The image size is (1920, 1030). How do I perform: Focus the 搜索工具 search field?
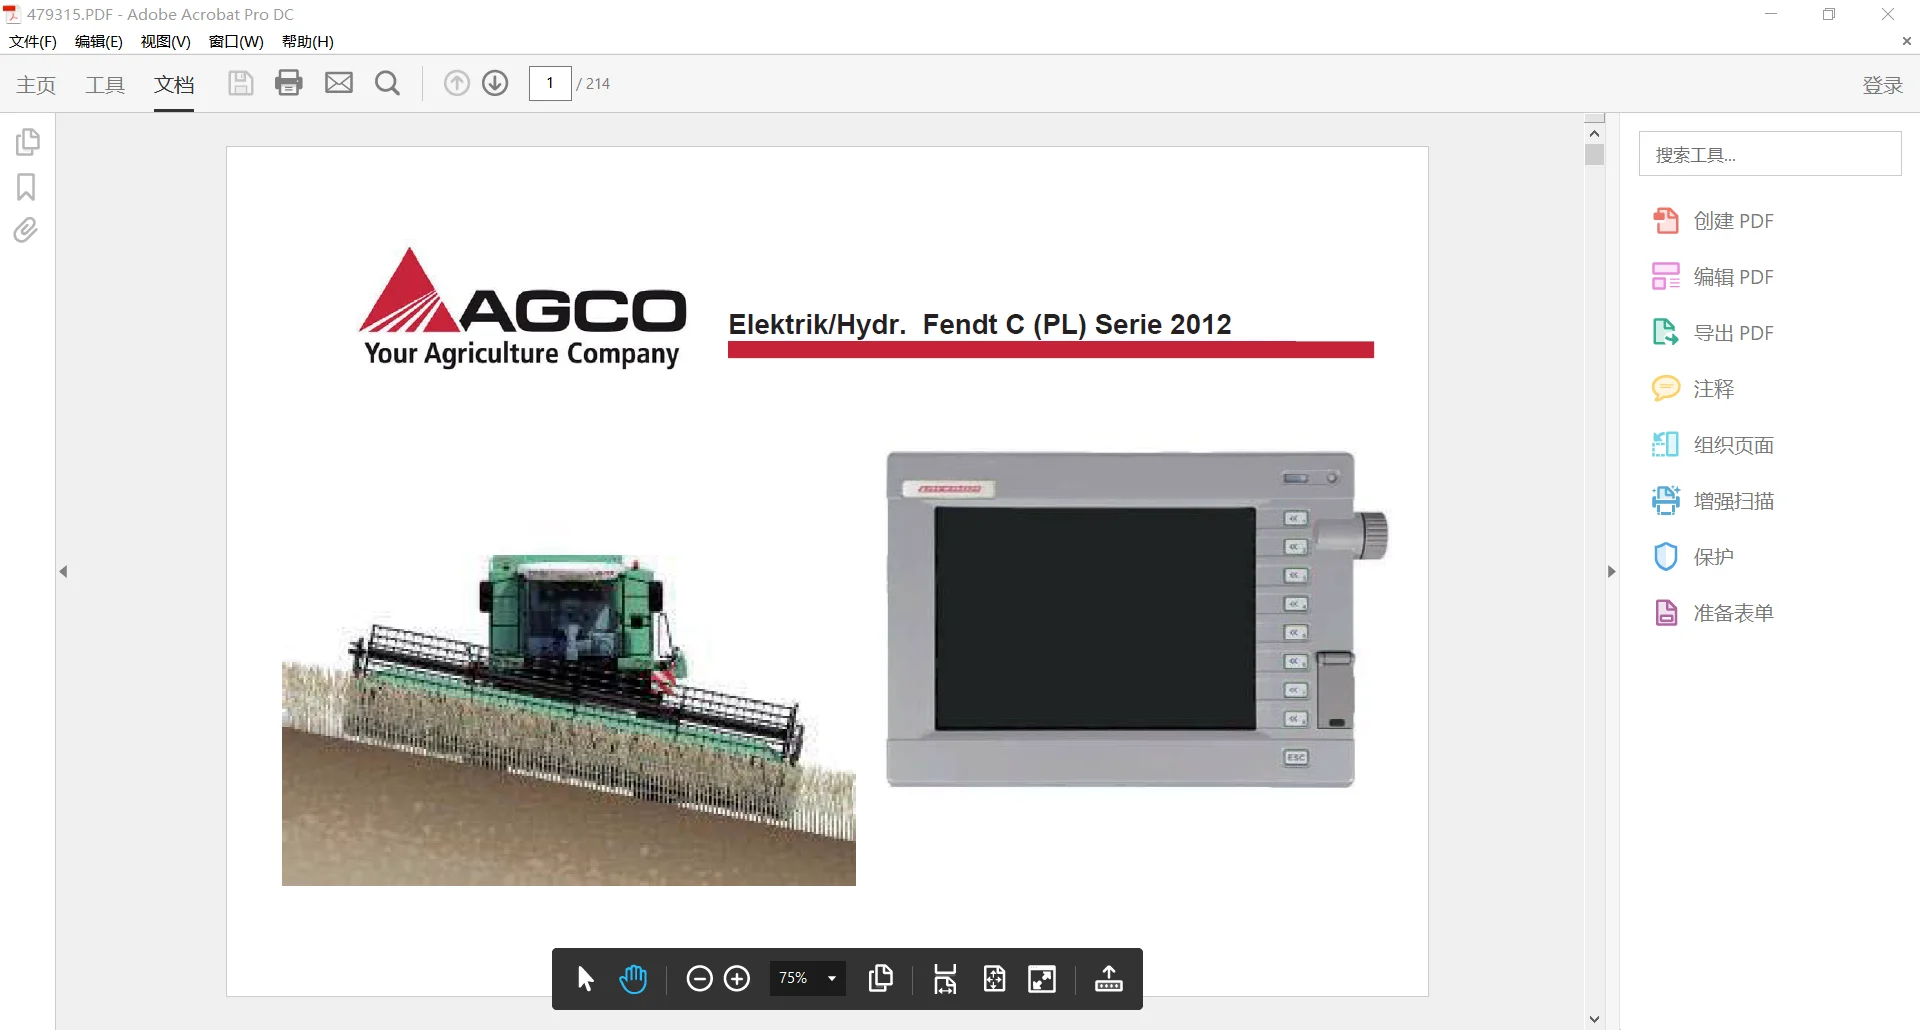1770,154
